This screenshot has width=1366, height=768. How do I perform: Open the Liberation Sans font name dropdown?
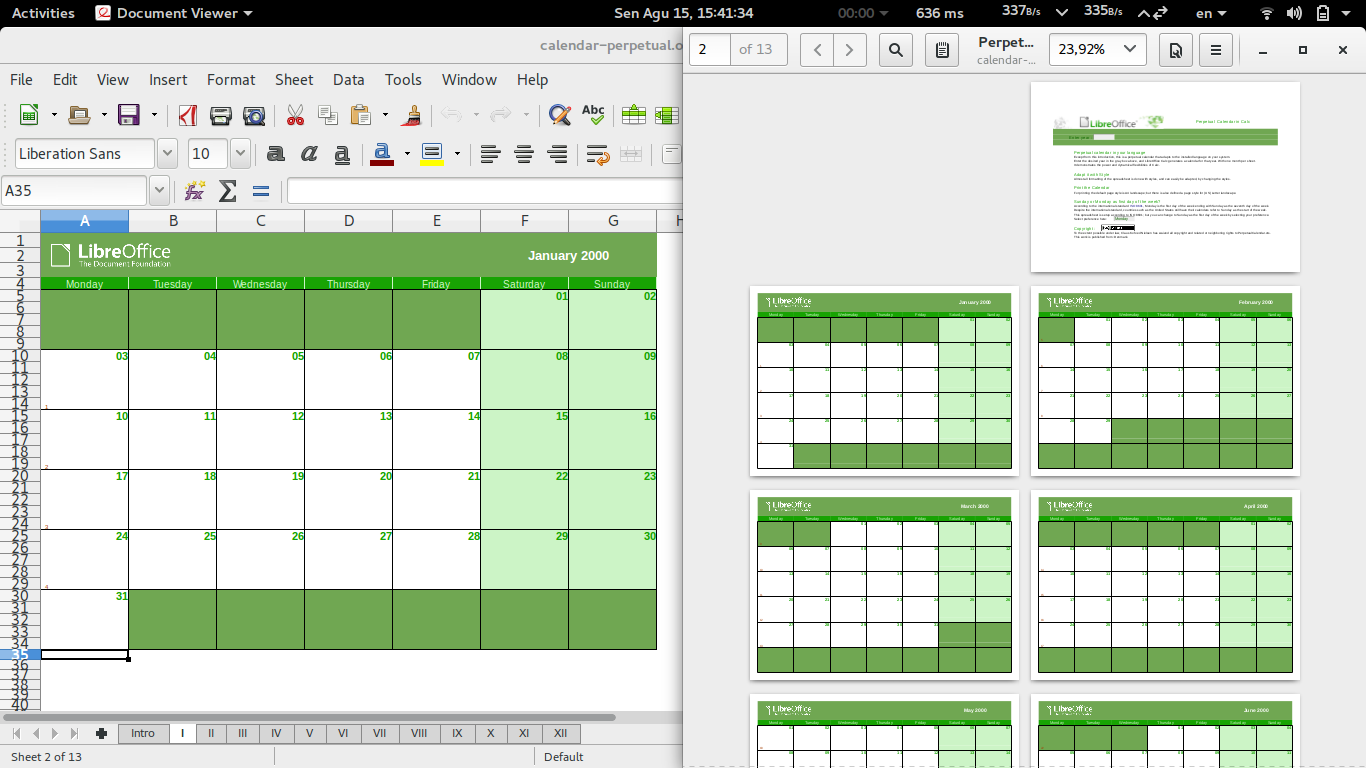(168, 153)
